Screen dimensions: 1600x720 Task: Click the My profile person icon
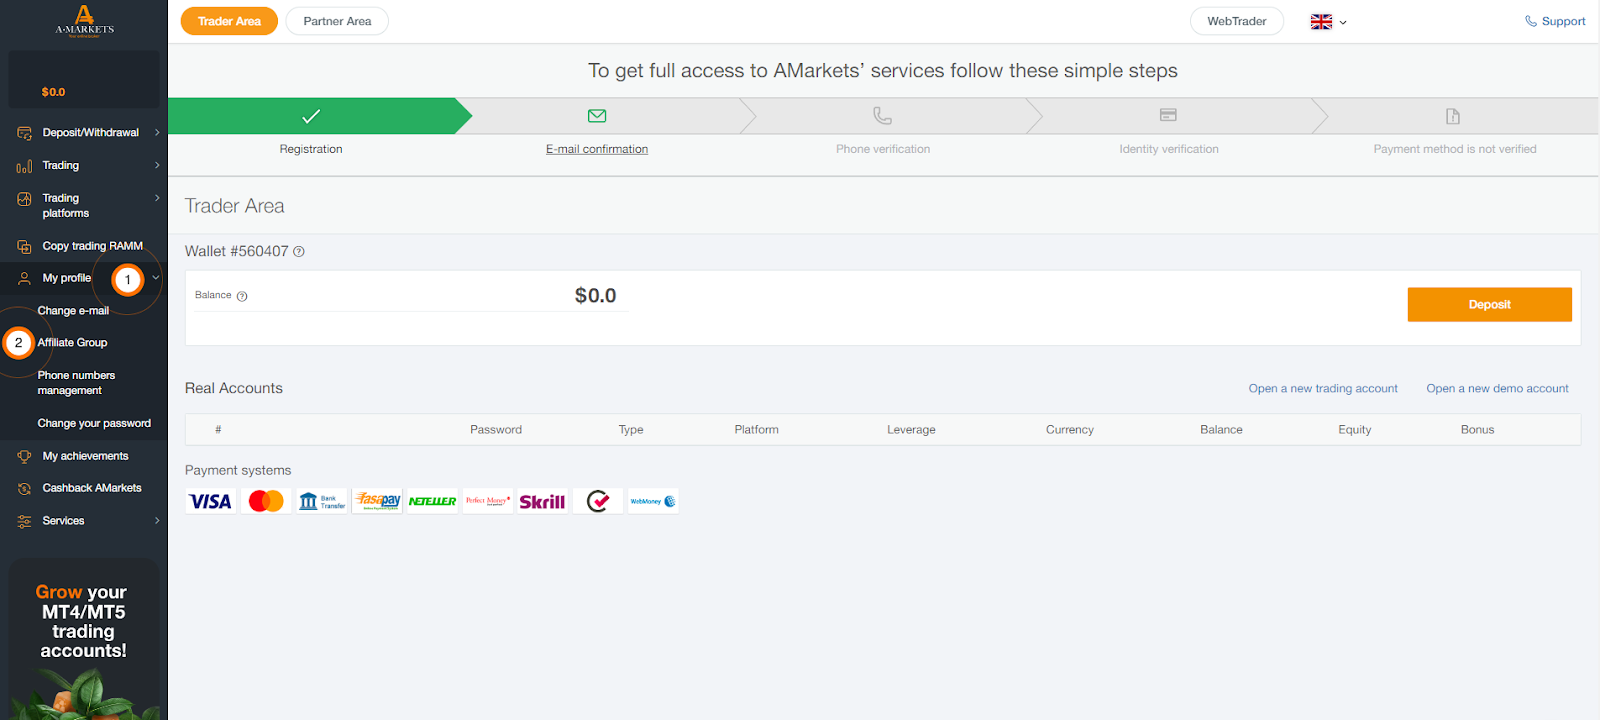coord(24,279)
